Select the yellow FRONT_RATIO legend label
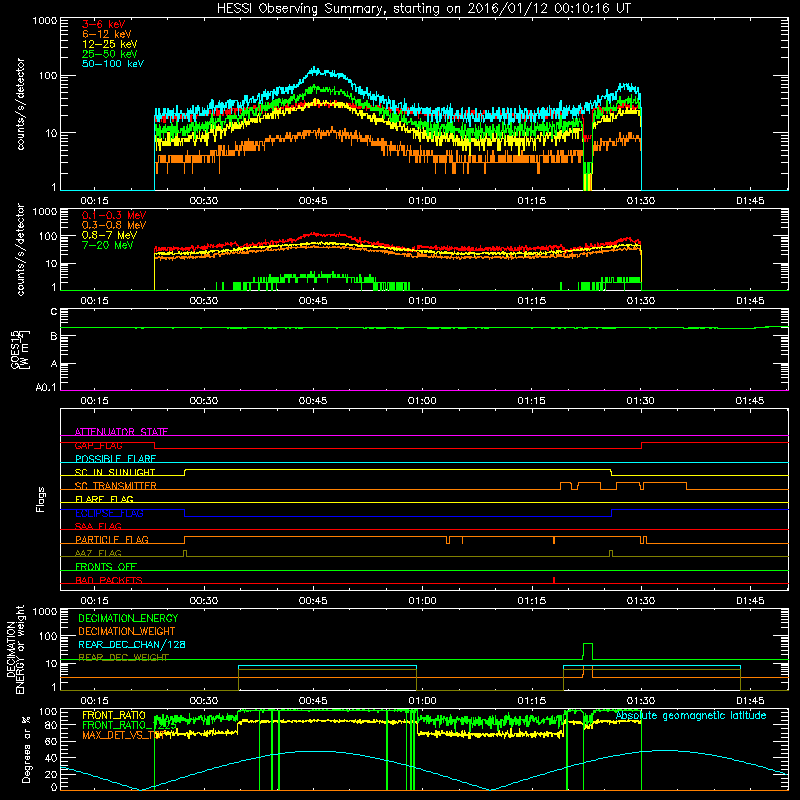This screenshot has width=800, height=800. point(114,715)
